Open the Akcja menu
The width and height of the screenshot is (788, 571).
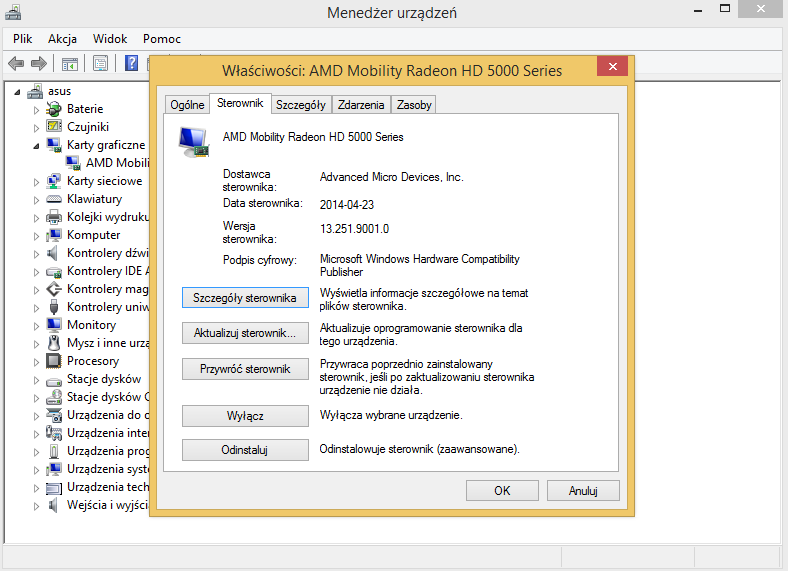click(62, 38)
